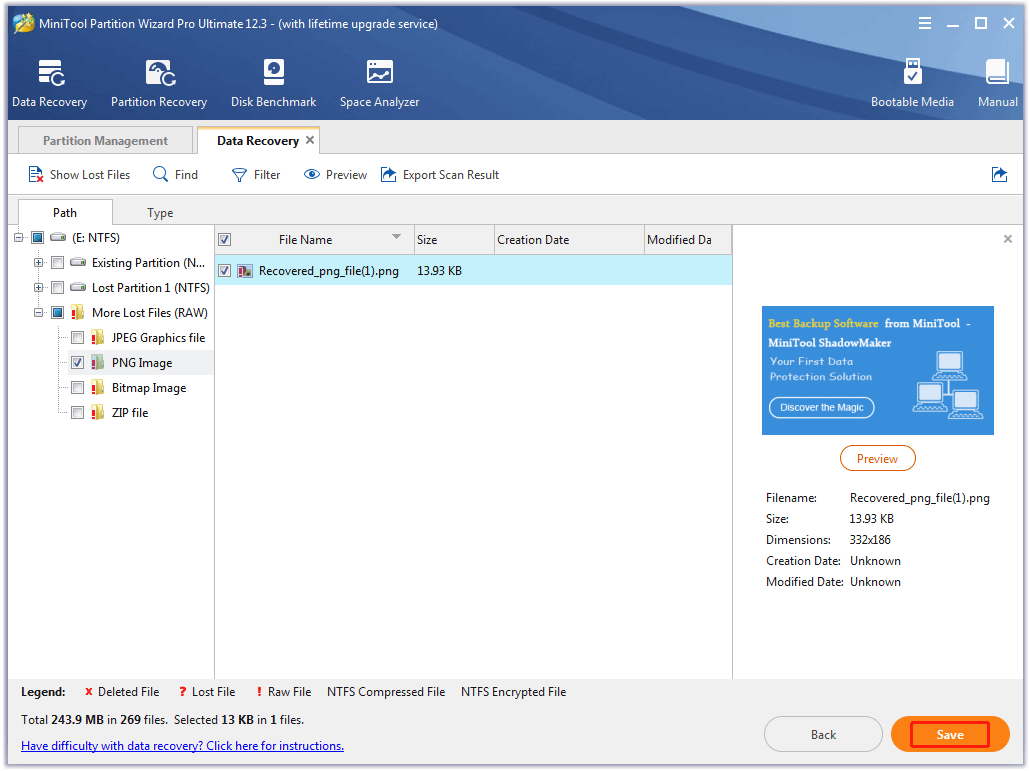Click Export Scan Result icon
This screenshot has height=771, width=1029.
click(x=388, y=175)
